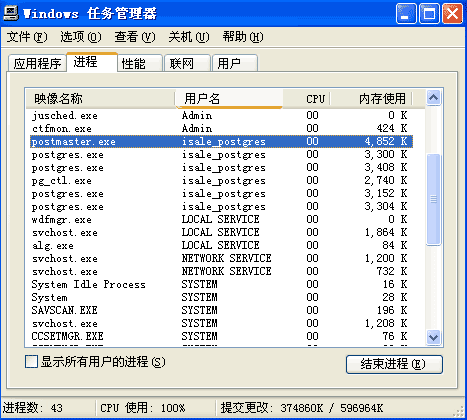
Task: Minimize the Task Manager window
Action: tap(406, 14)
